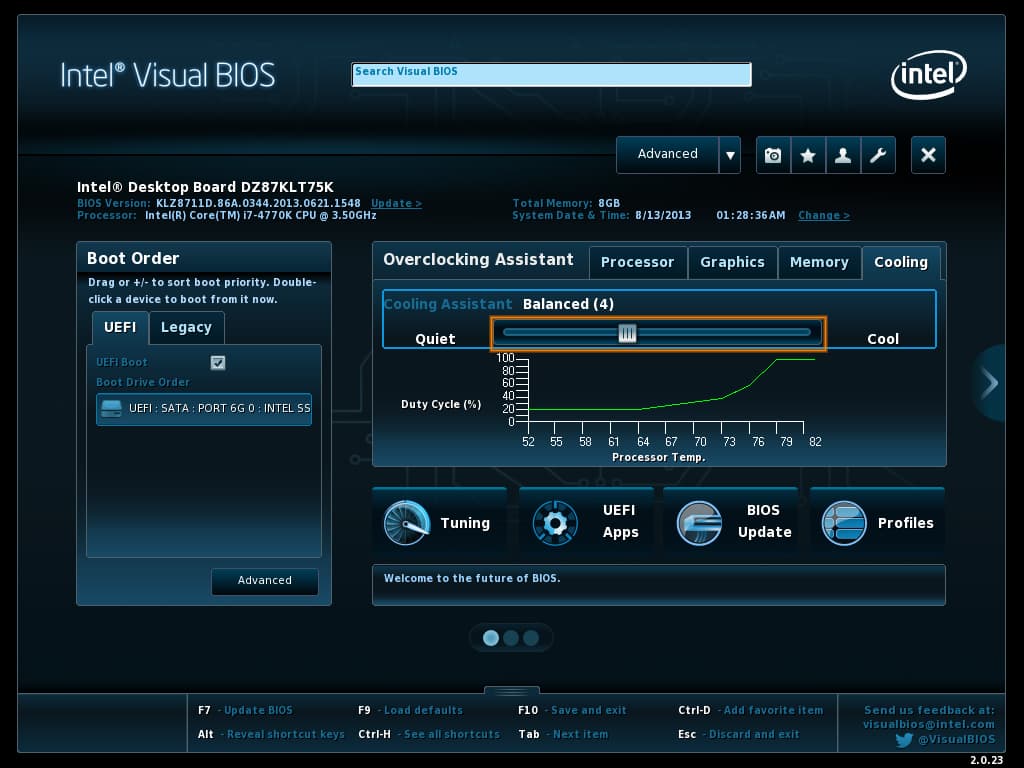The height and width of the screenshot is (768, 1024).
Task: Click the Overclocking Assistant heading
Action: (478, 260)
